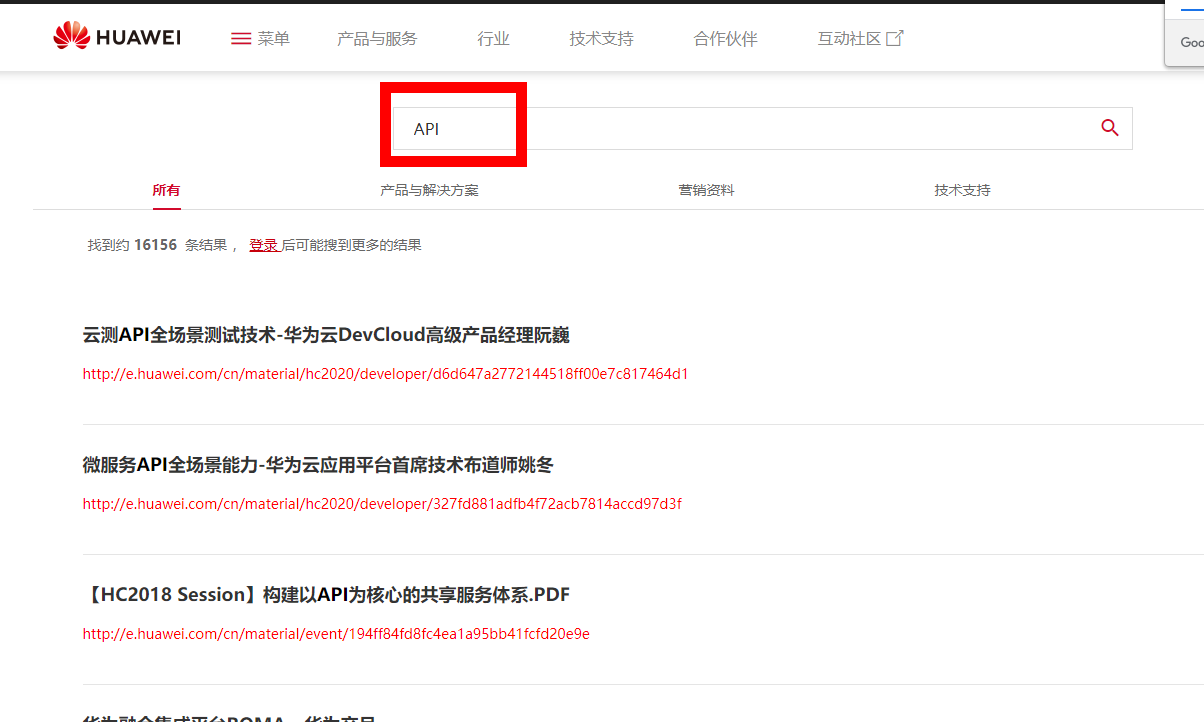Select the 所有 results tab
The image size is (1204, 722).
(166, 190)
